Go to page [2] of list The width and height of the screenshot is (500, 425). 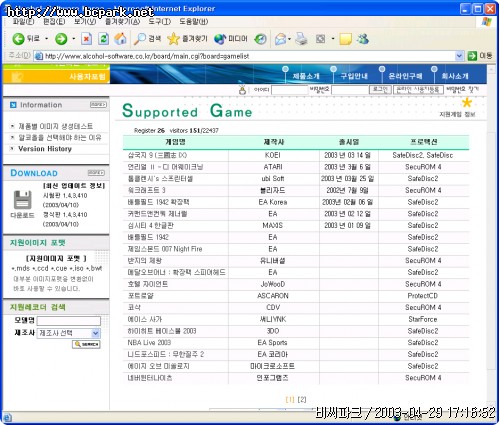(x=302, y=399)
